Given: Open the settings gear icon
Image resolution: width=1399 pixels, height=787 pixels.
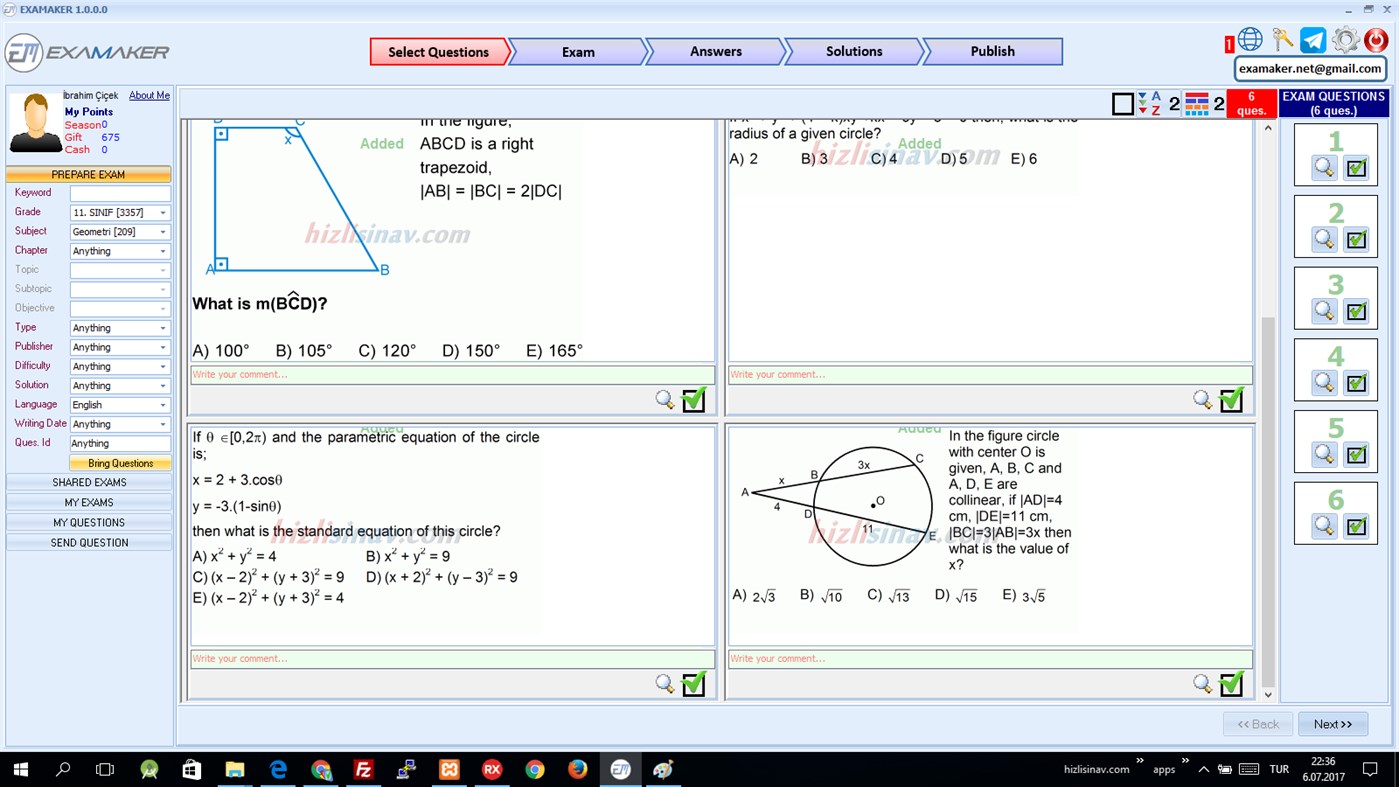Looking at the screenshot, I should (x=1346, y=39).
